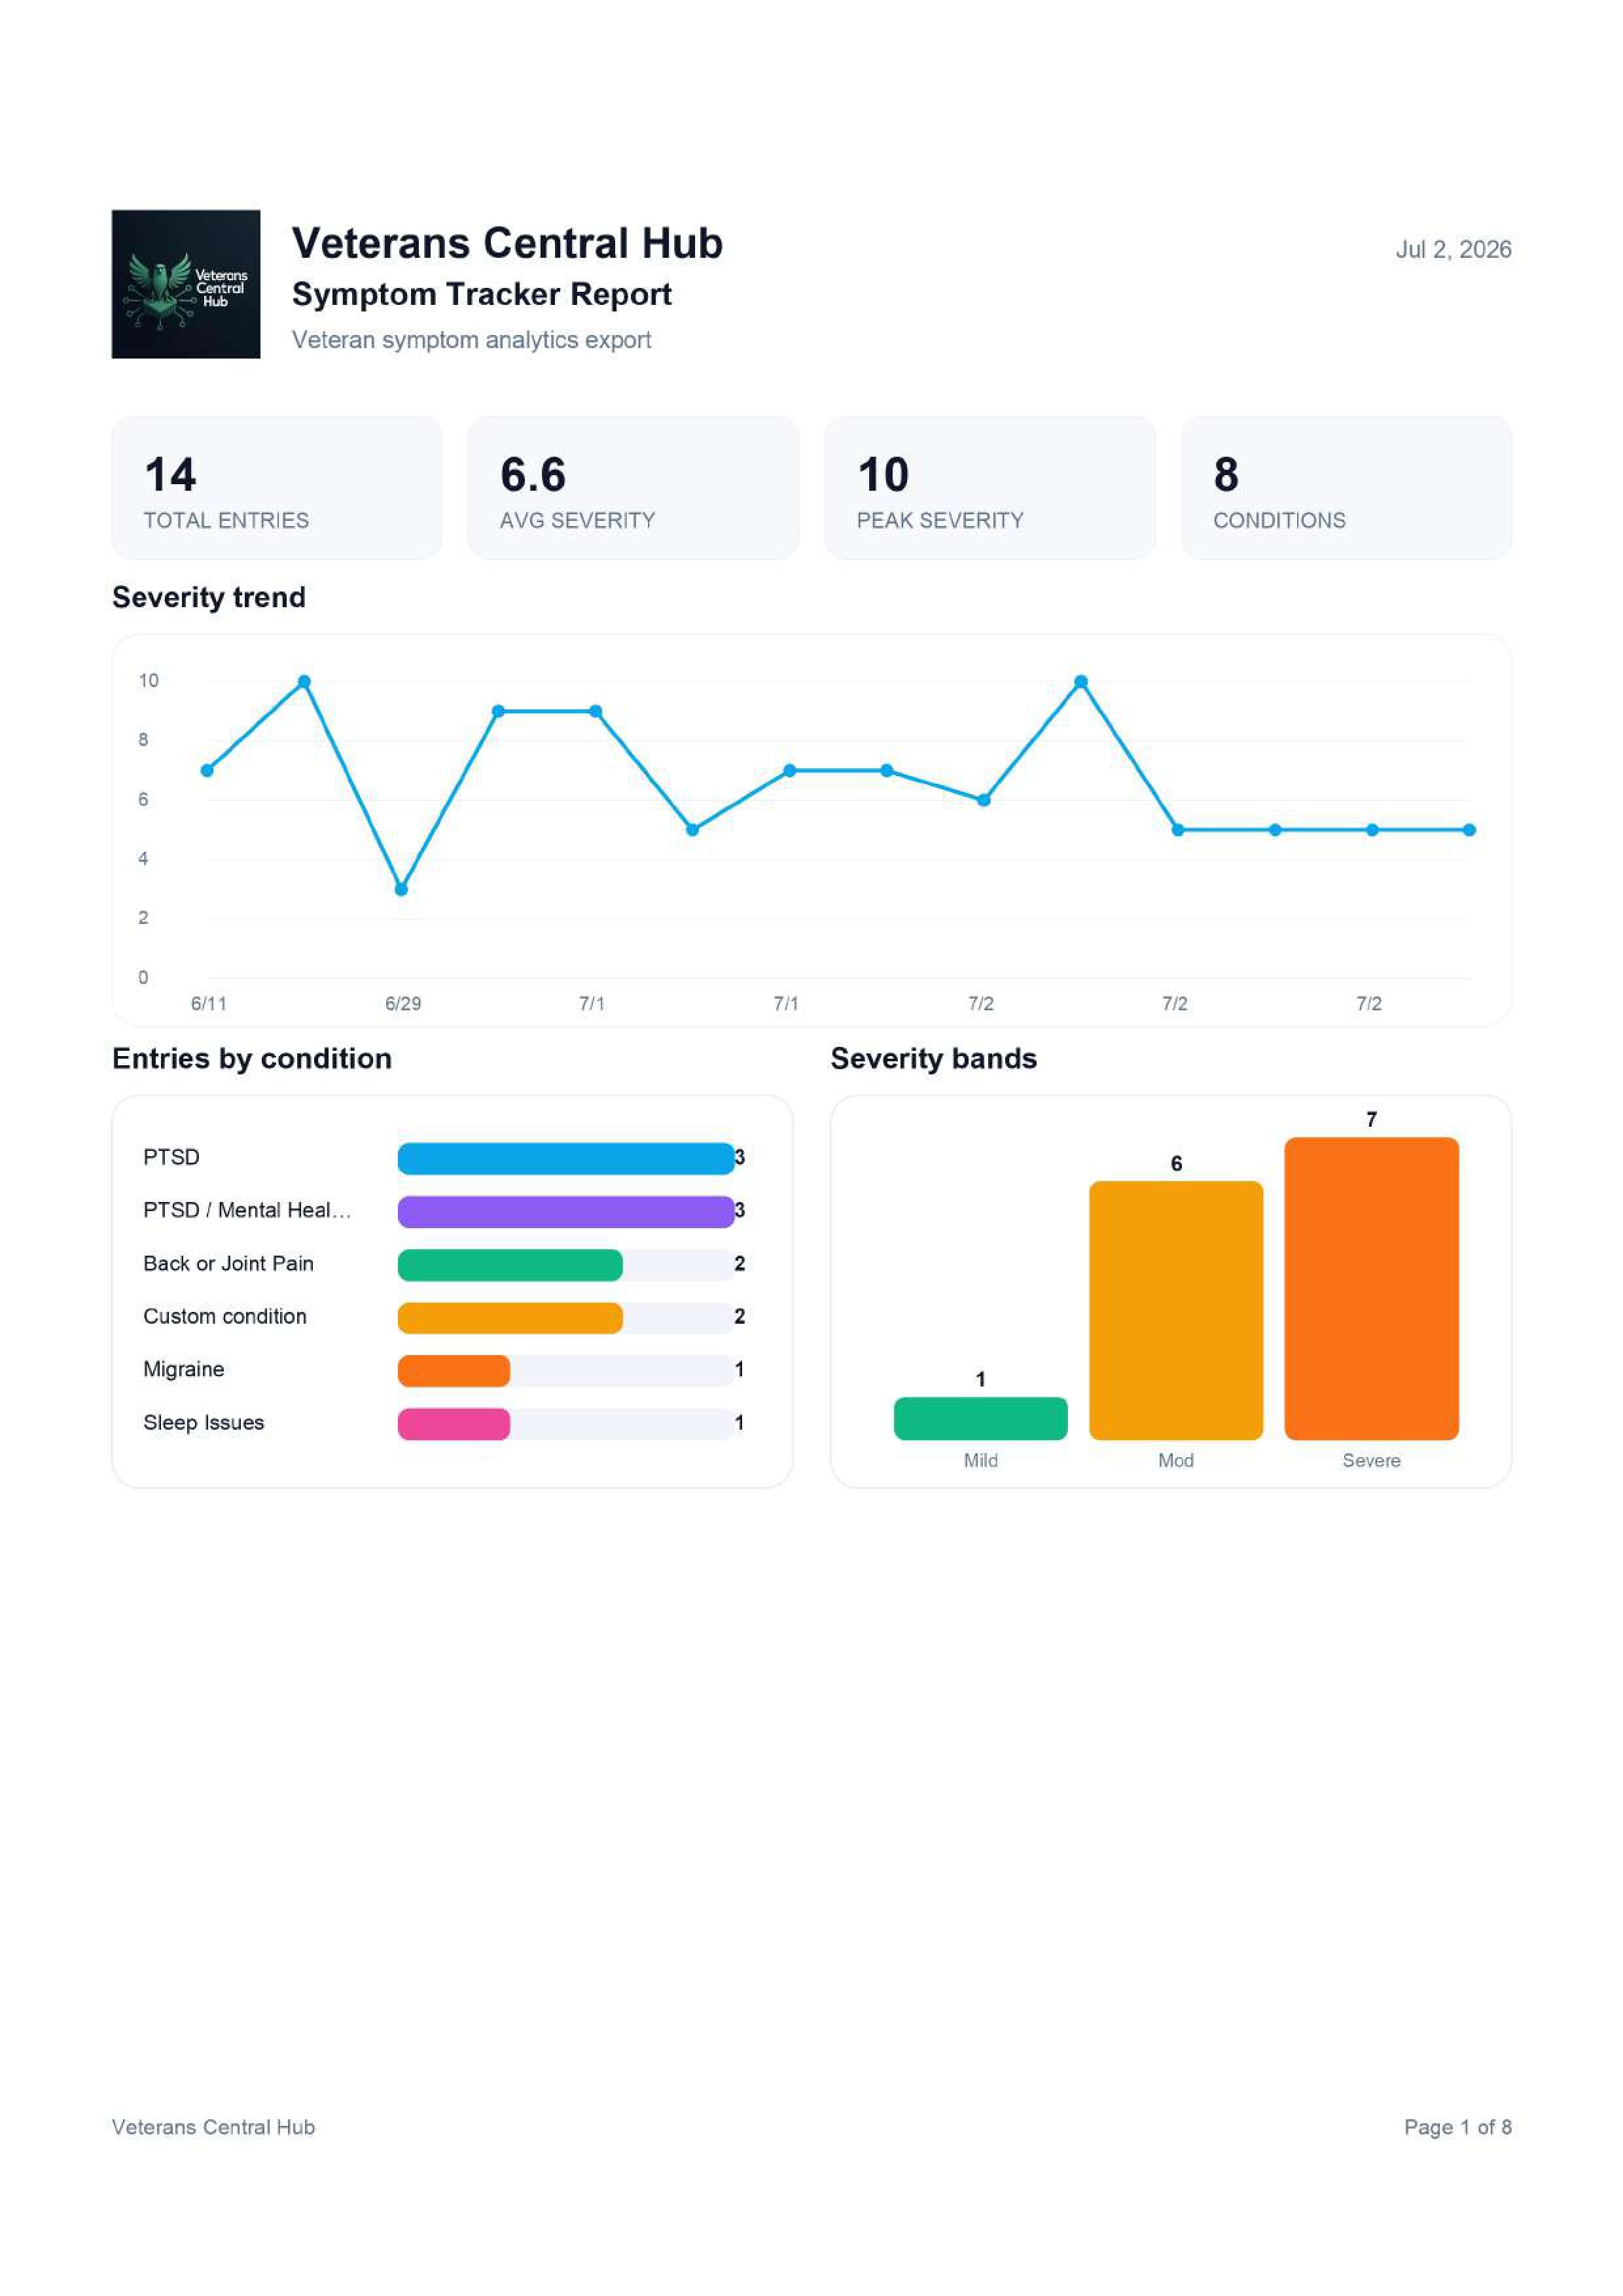Click the "7" value above Severe bar
Image resolution: width=1623 pixels, height=2296 pixels.
(x=1371, y=1119)
